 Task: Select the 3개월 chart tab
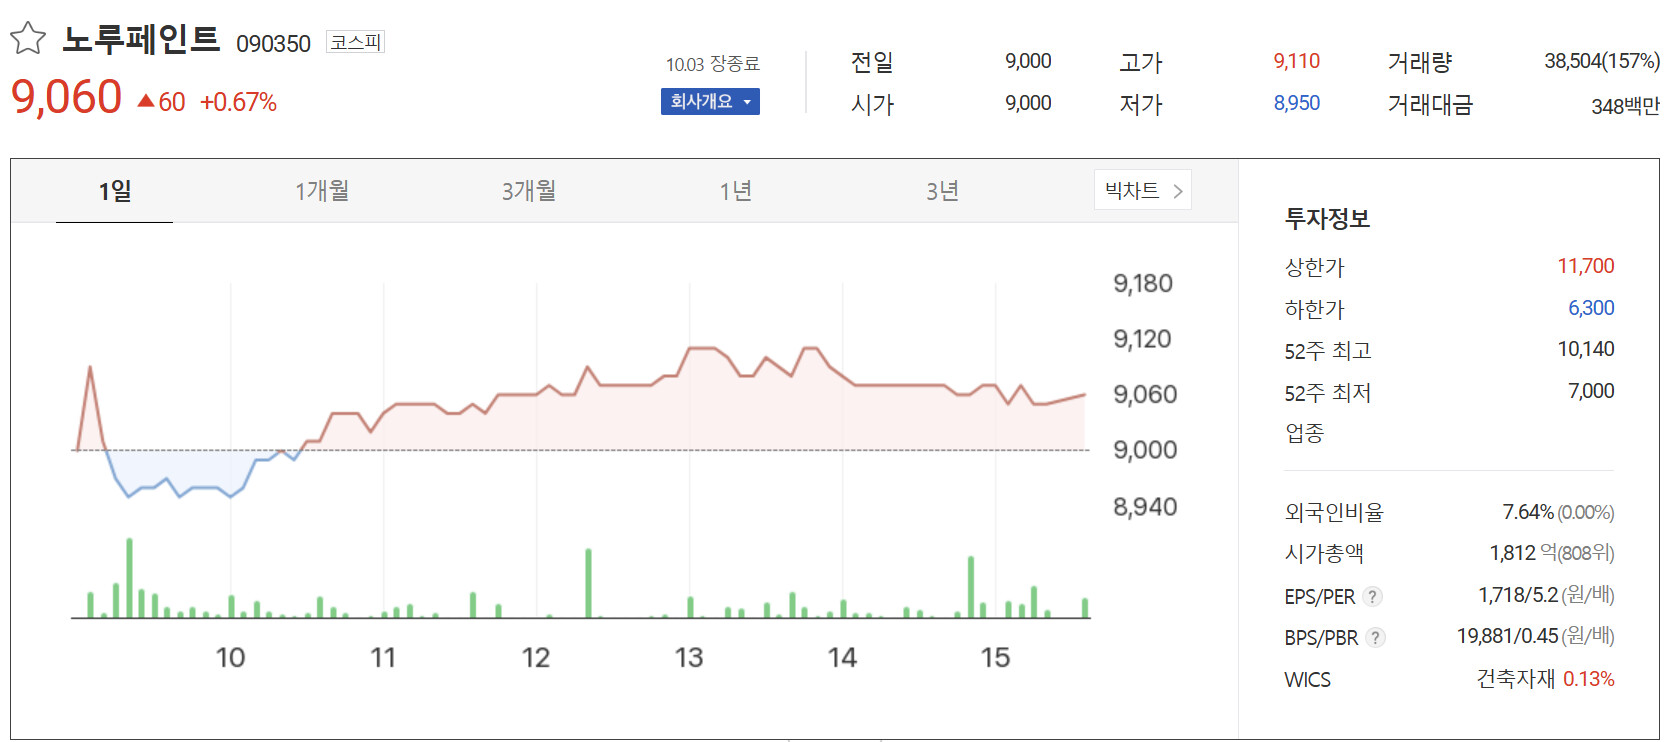529,191
